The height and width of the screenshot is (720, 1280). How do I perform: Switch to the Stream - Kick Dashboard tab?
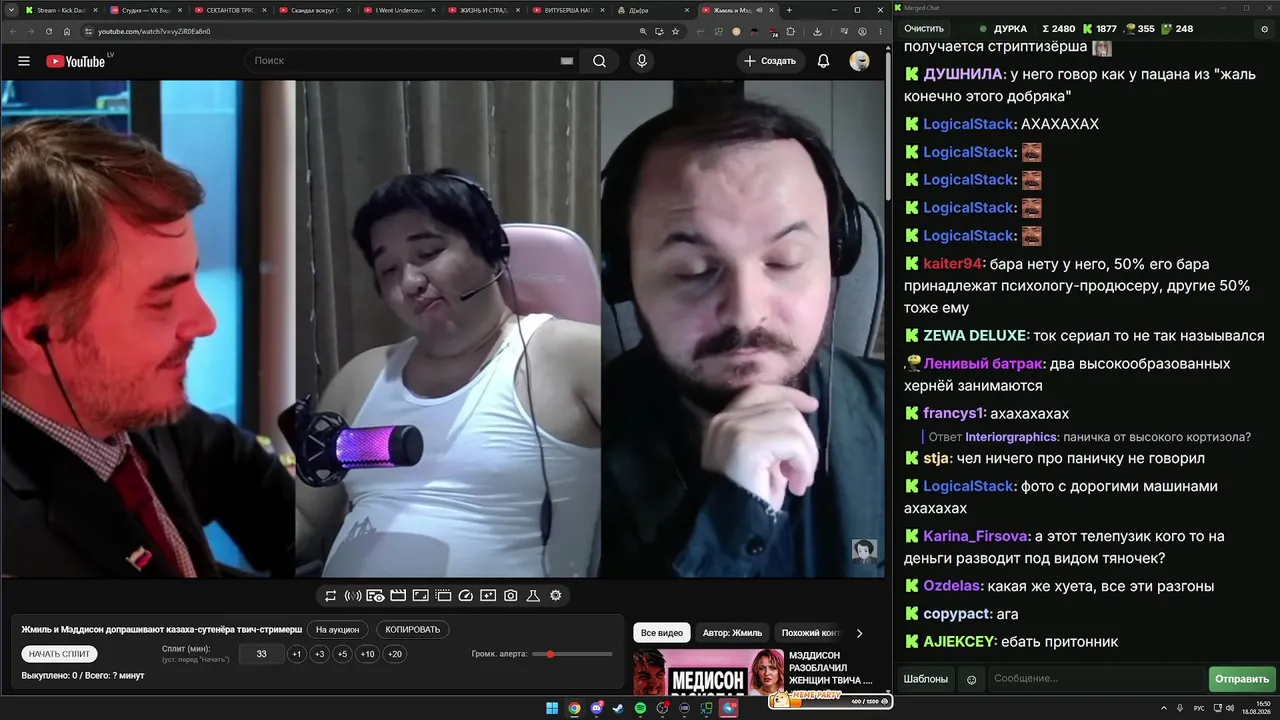[61, 10]
